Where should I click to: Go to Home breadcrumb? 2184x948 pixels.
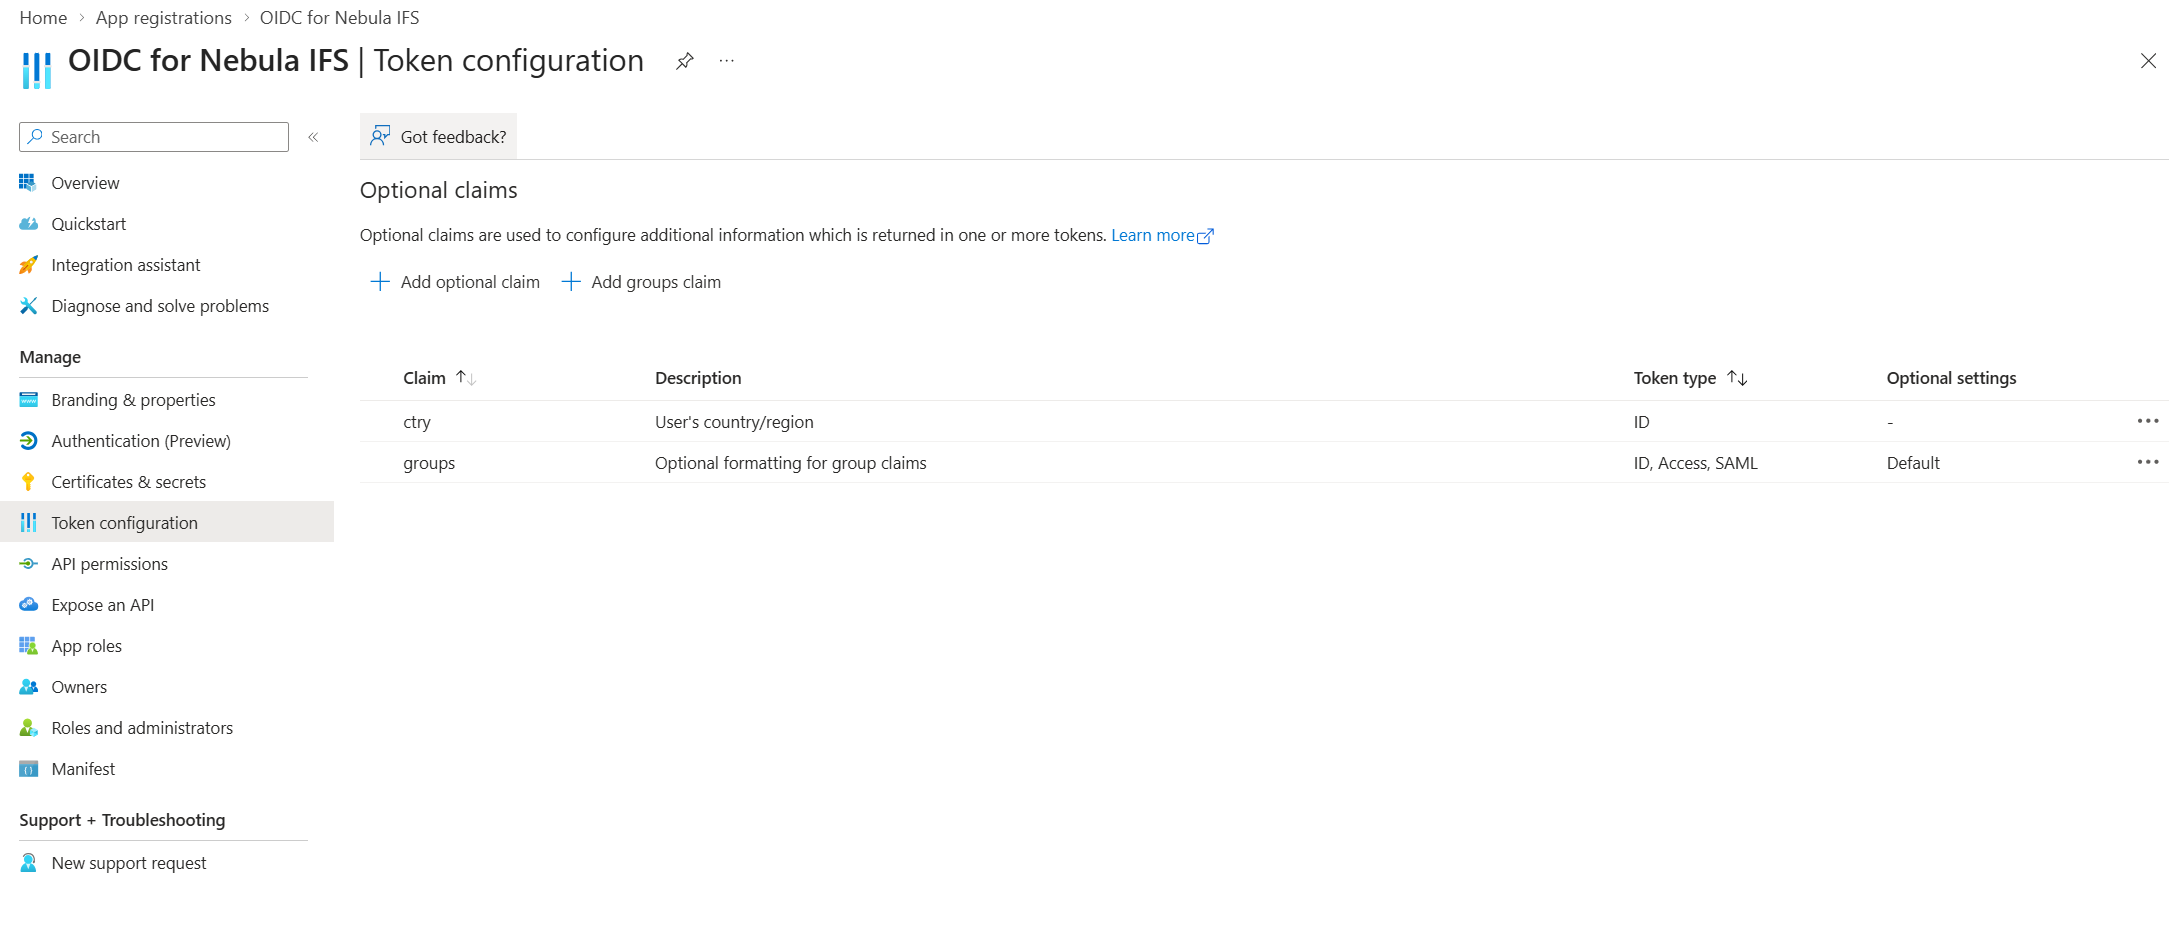coord(43,18)
